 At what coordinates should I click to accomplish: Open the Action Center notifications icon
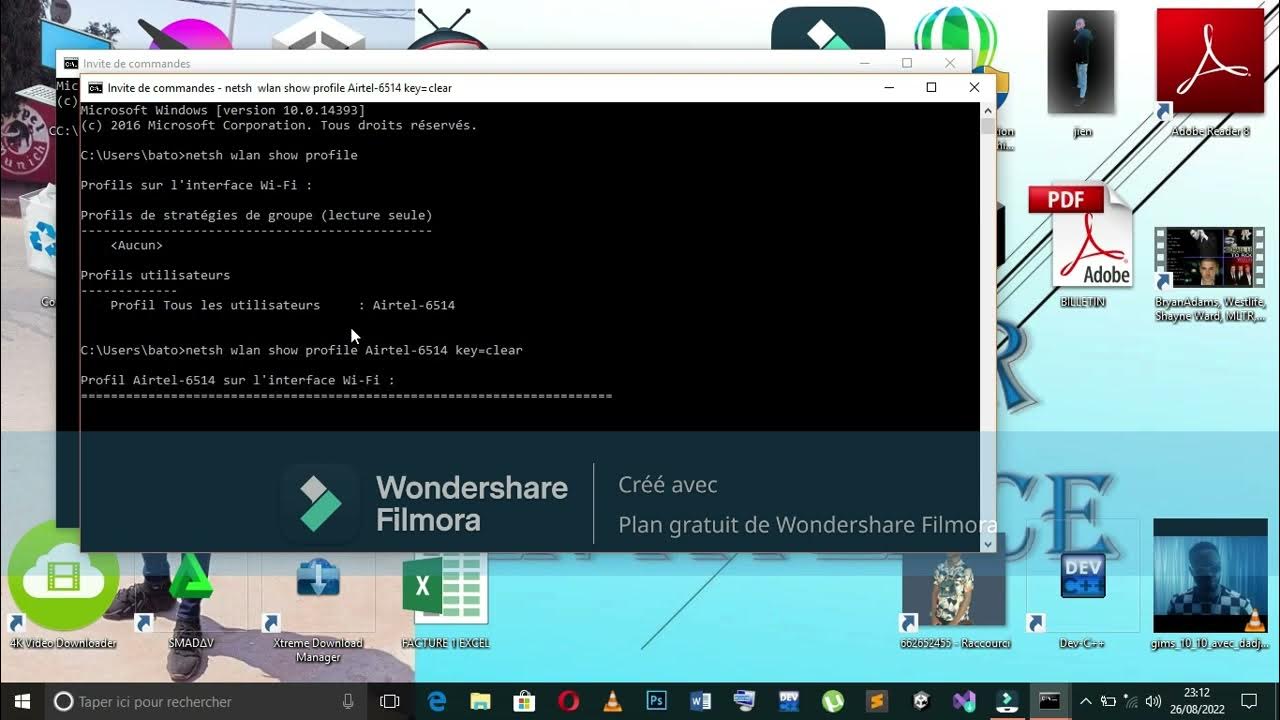1249,701
